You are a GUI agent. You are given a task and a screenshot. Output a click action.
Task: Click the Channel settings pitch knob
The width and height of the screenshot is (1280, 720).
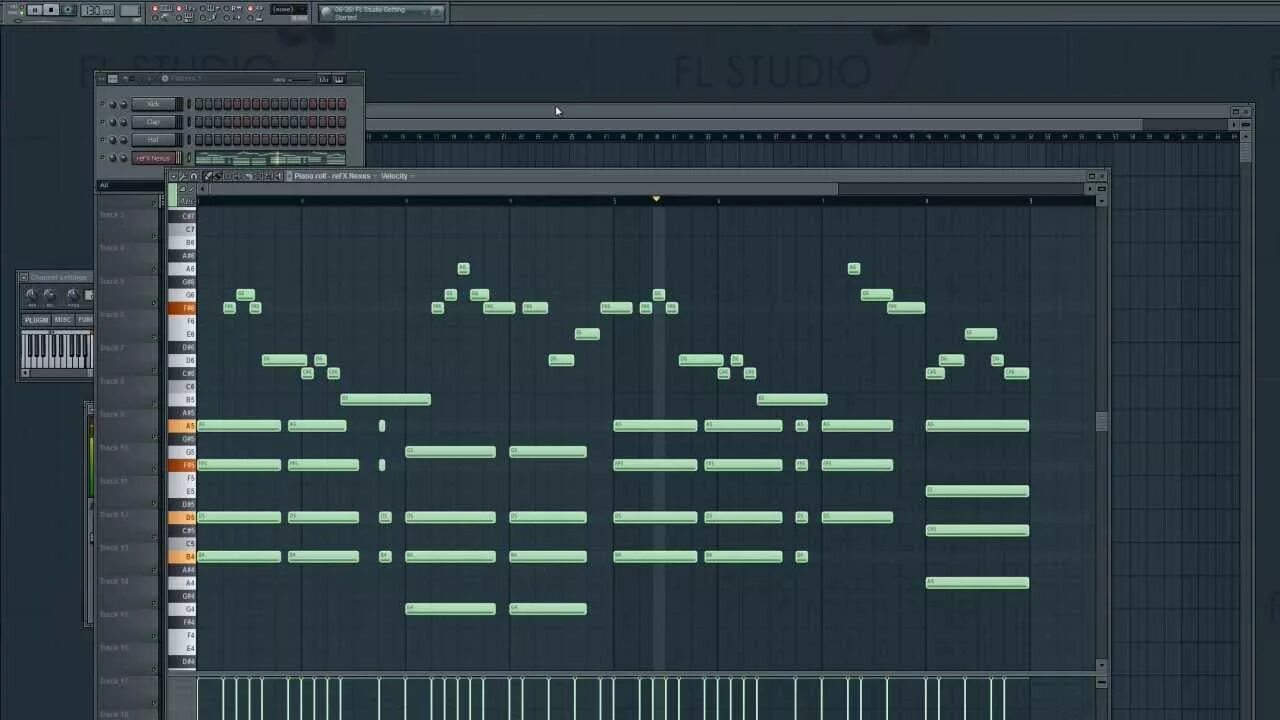click(x=73, y=294)
